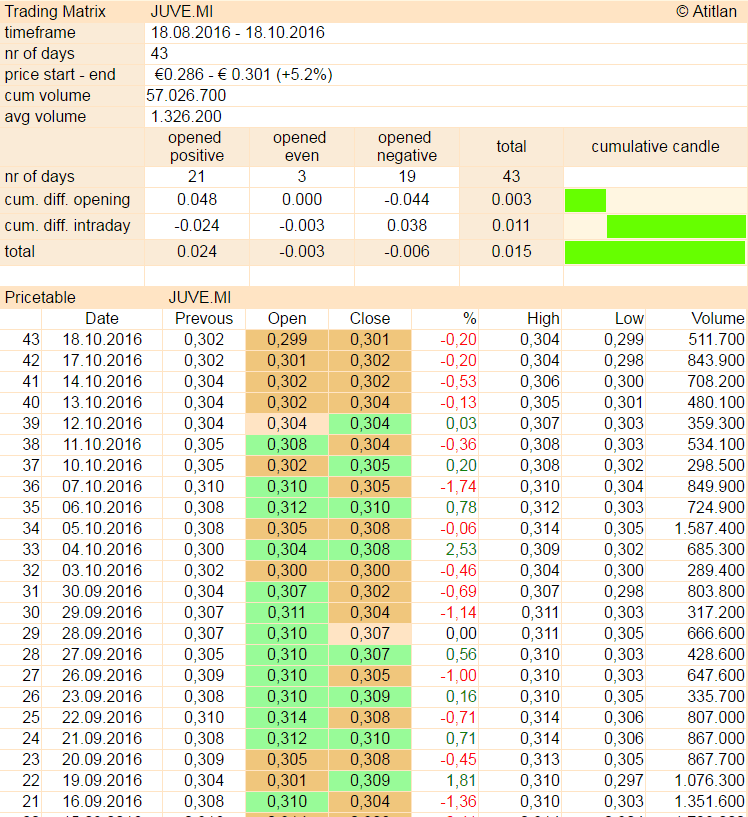Click the Open column header
Screen dimensions: 748x817
[x=287, y=318]
